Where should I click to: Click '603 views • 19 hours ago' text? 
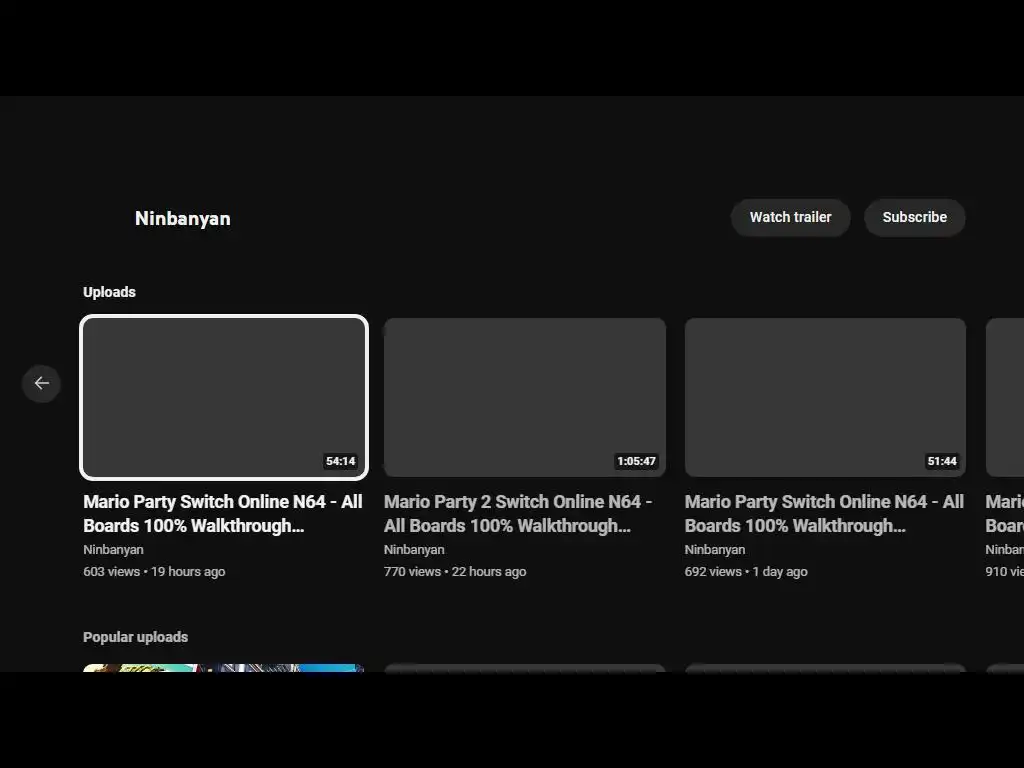point(154,571)
